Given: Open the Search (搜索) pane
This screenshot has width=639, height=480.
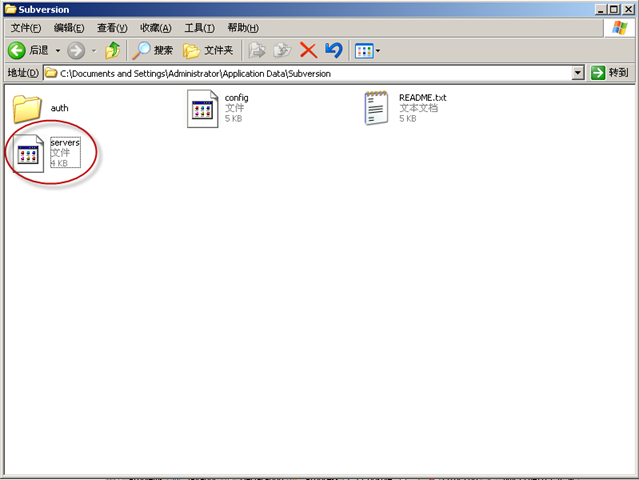Looking at the screenshot, I should tap(153, 51).
